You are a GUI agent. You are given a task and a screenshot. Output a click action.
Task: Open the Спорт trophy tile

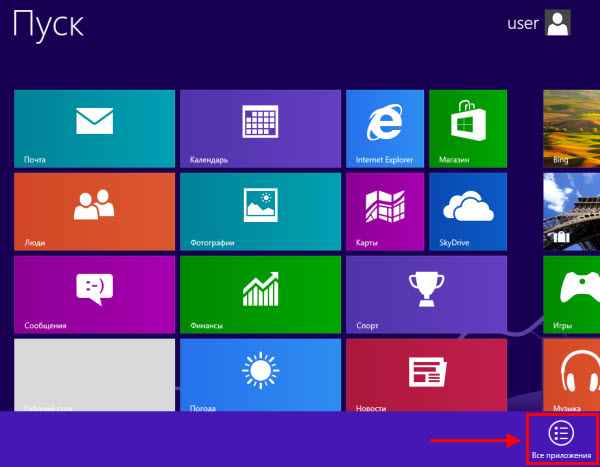point(425,293)
